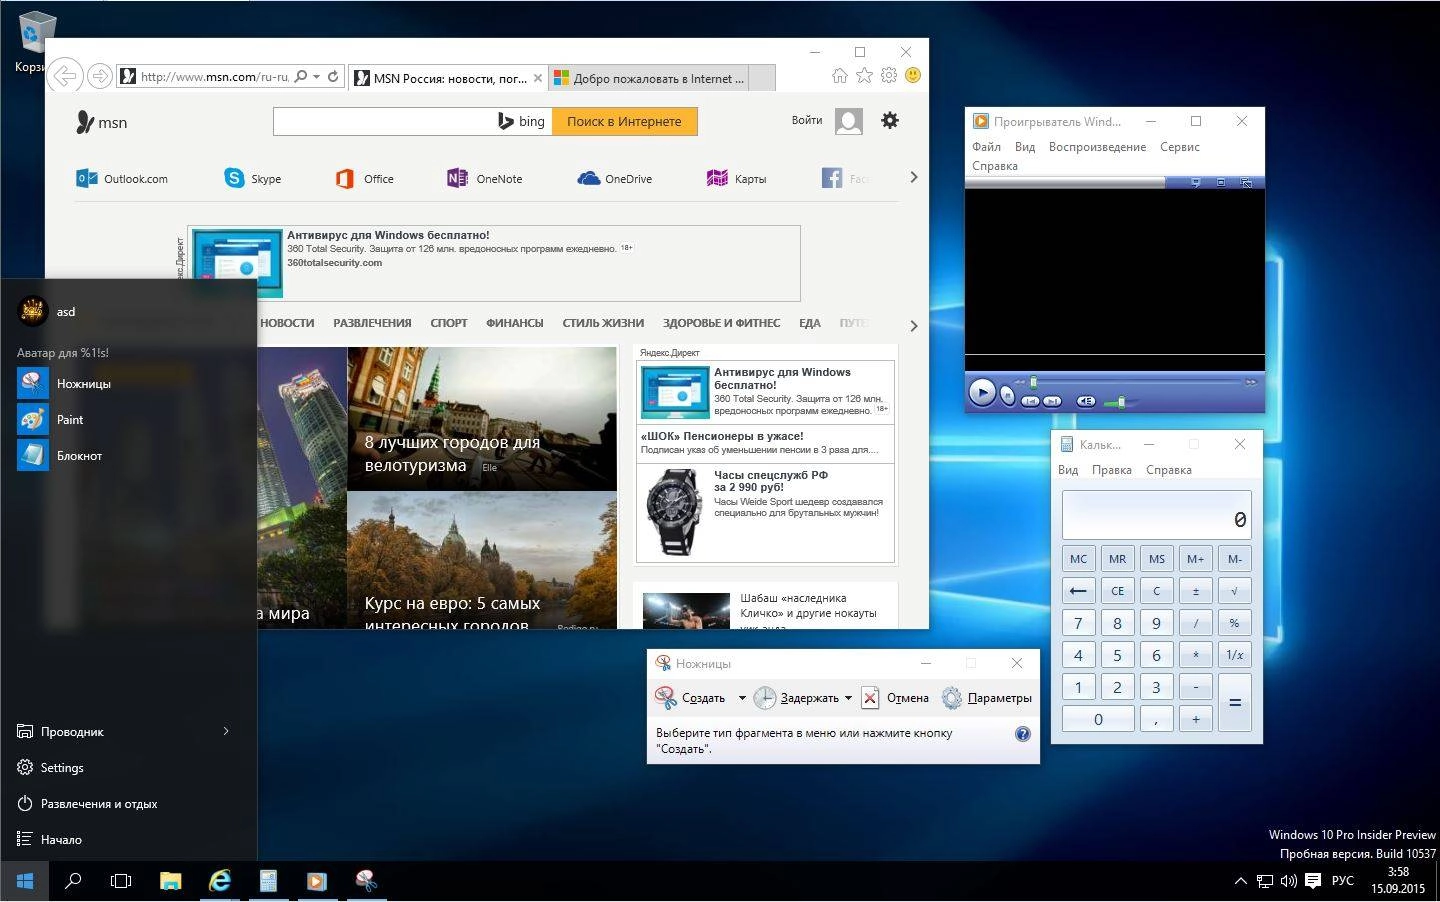Click the square root key in Calculator

(1234, 591)
